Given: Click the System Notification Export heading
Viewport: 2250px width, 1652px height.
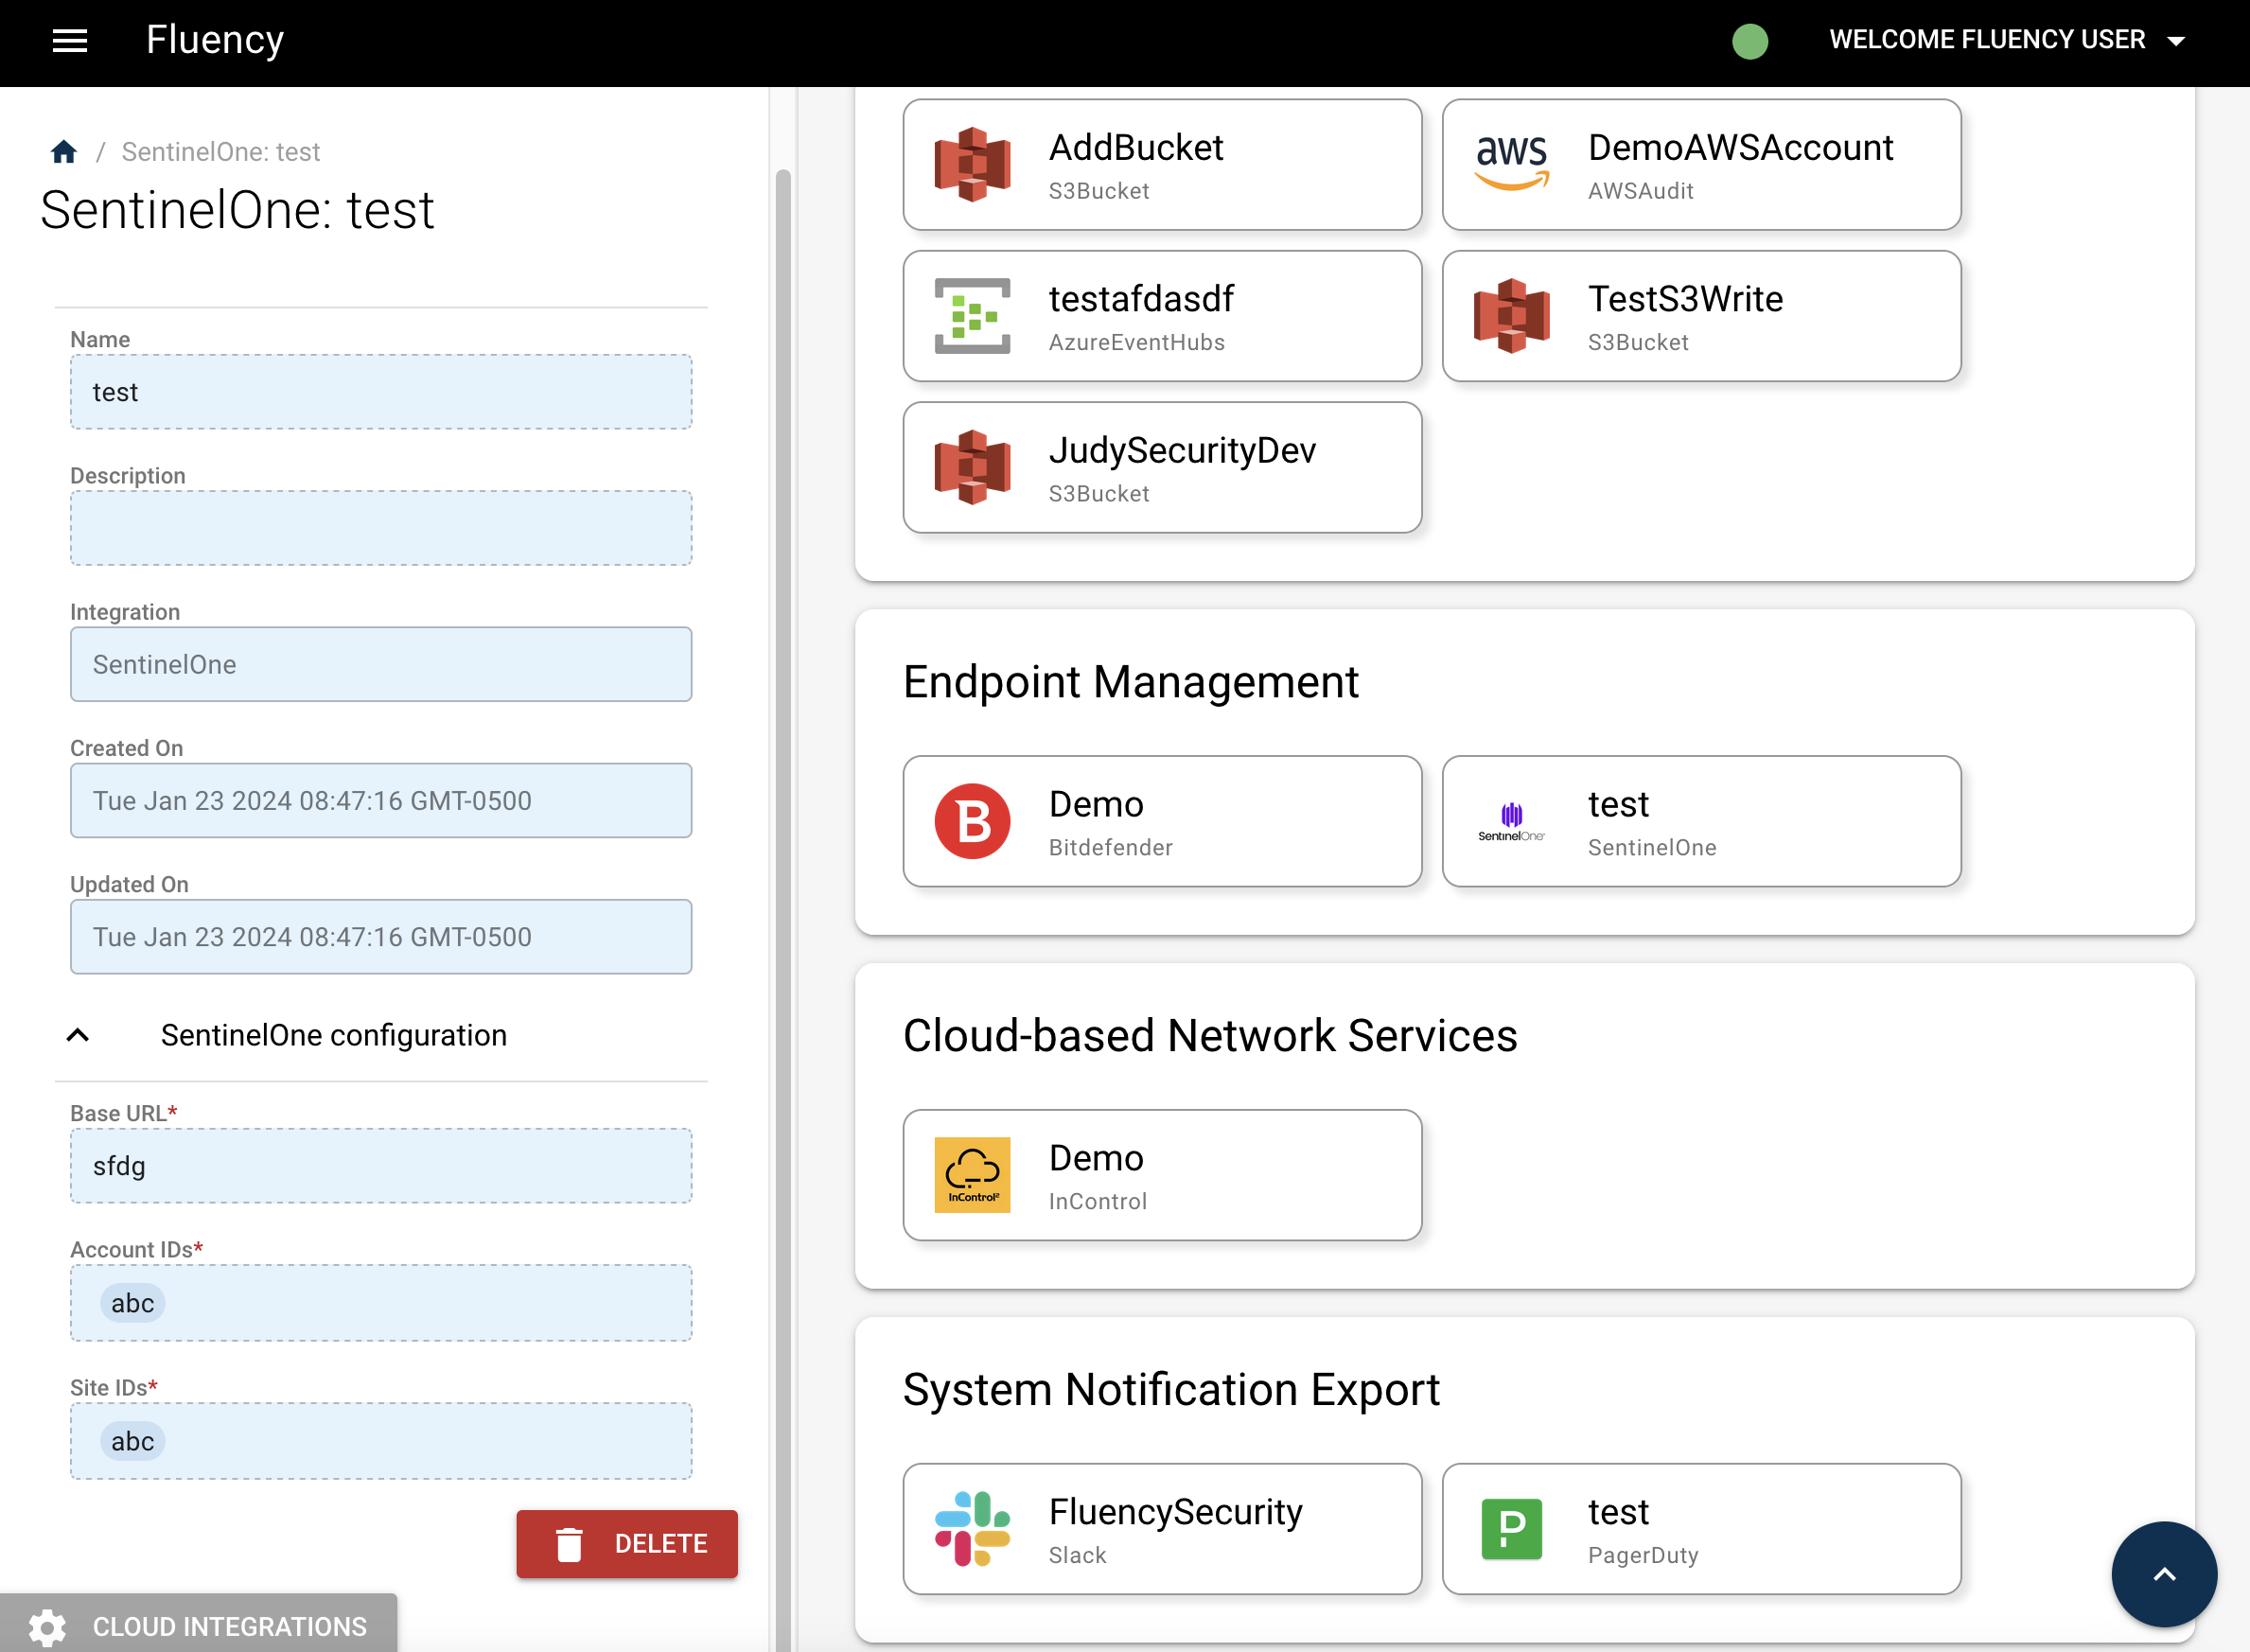Looking at the screenshot, I should (1171, 1390).
